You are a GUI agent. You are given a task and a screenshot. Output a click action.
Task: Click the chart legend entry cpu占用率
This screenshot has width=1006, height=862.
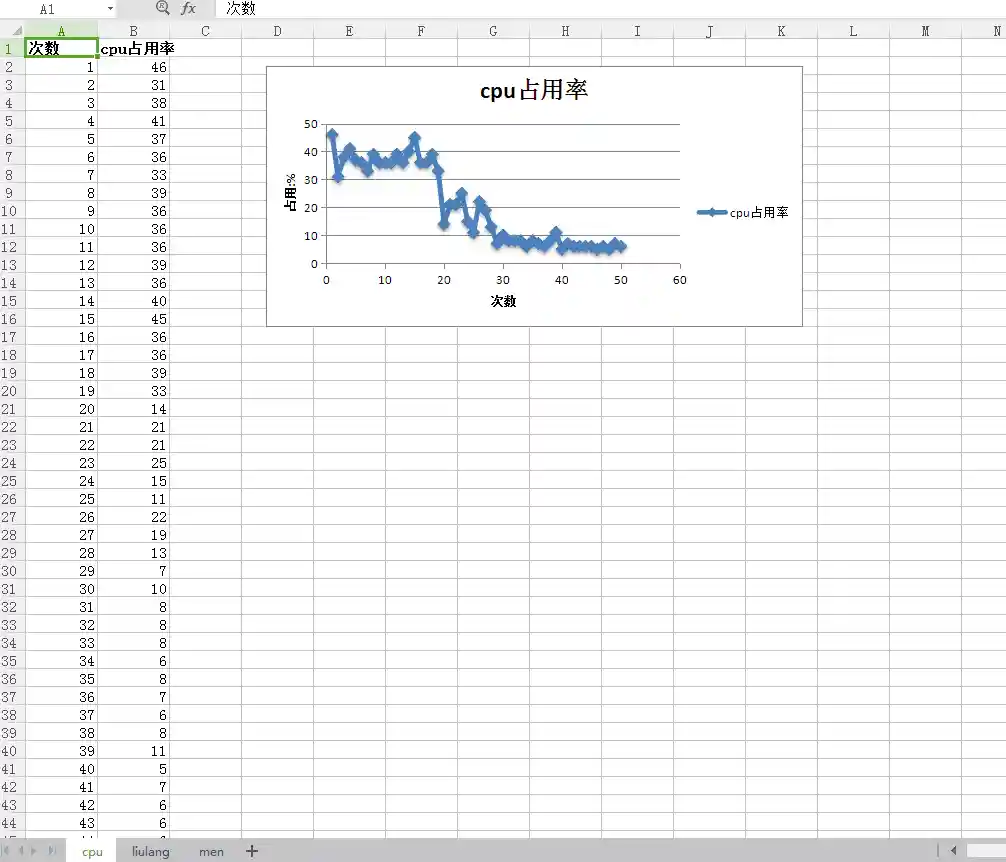tap(743, 212)
